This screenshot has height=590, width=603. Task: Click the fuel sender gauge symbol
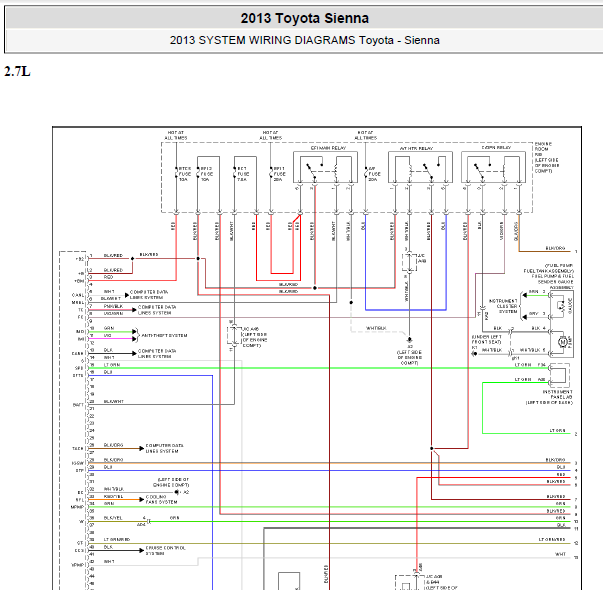point(561,305)
